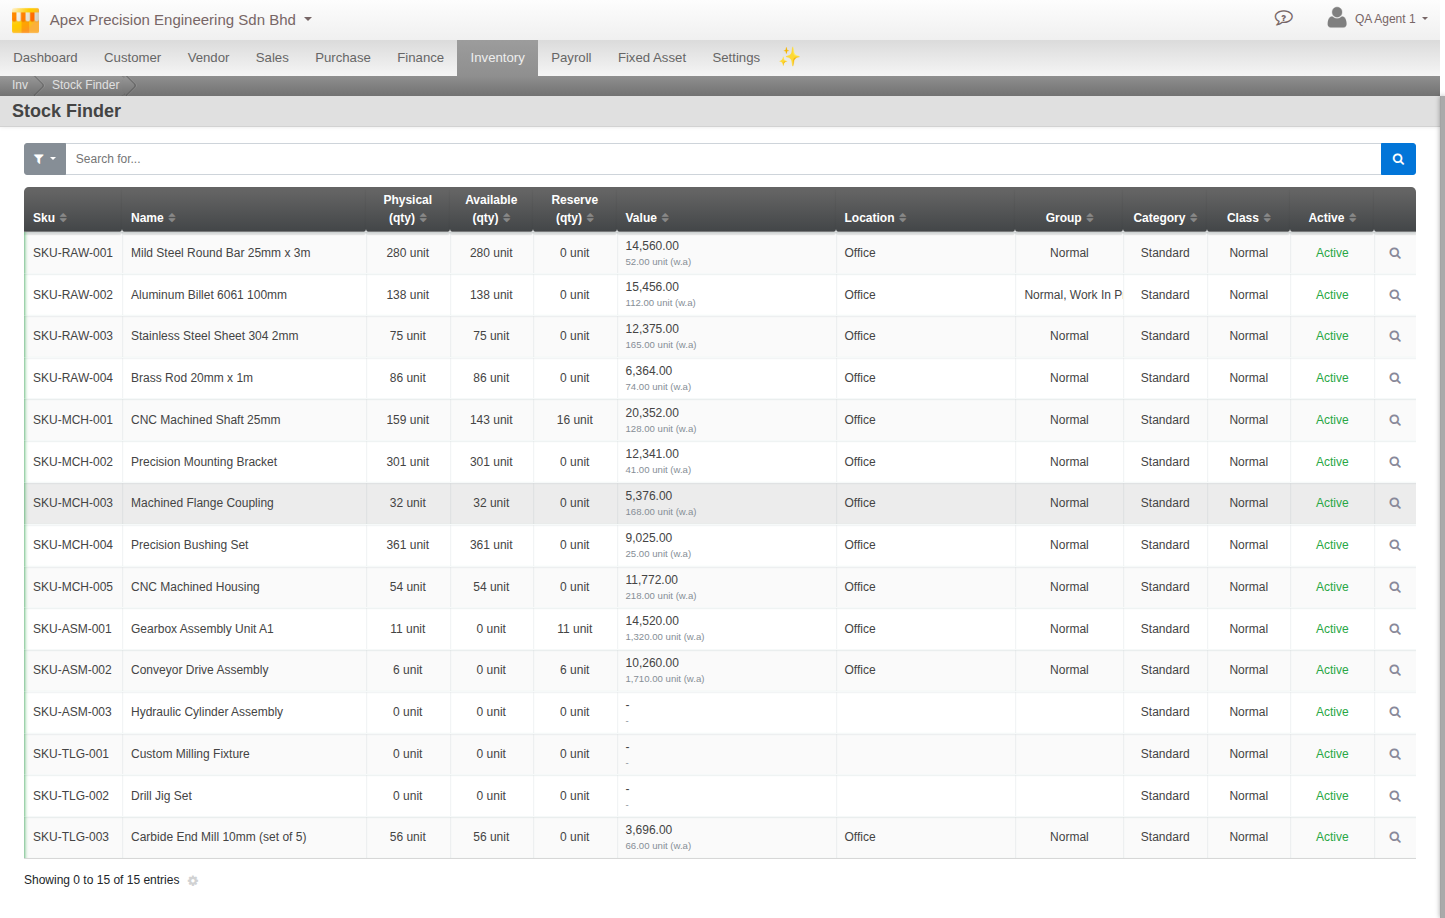View details for SKU-TLG-001 magnifier

click(1395, 754)
